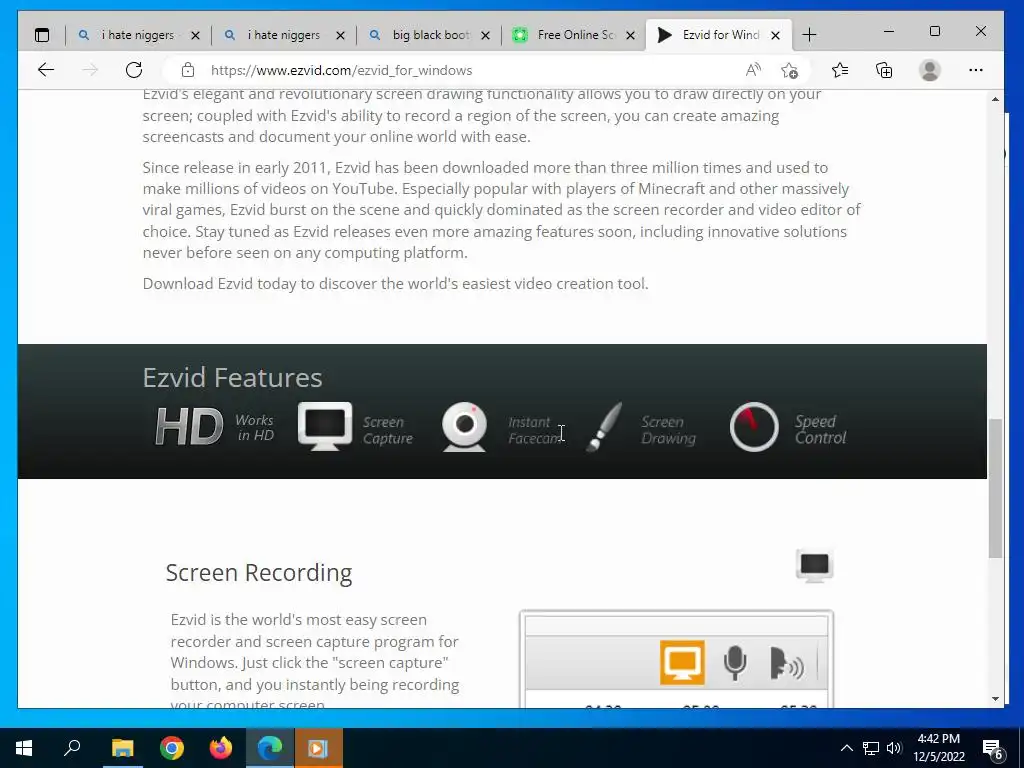The width and height of the screenshot is (1024, 768).
Task: Close the Free Online Sc tab
Action: 630,35
